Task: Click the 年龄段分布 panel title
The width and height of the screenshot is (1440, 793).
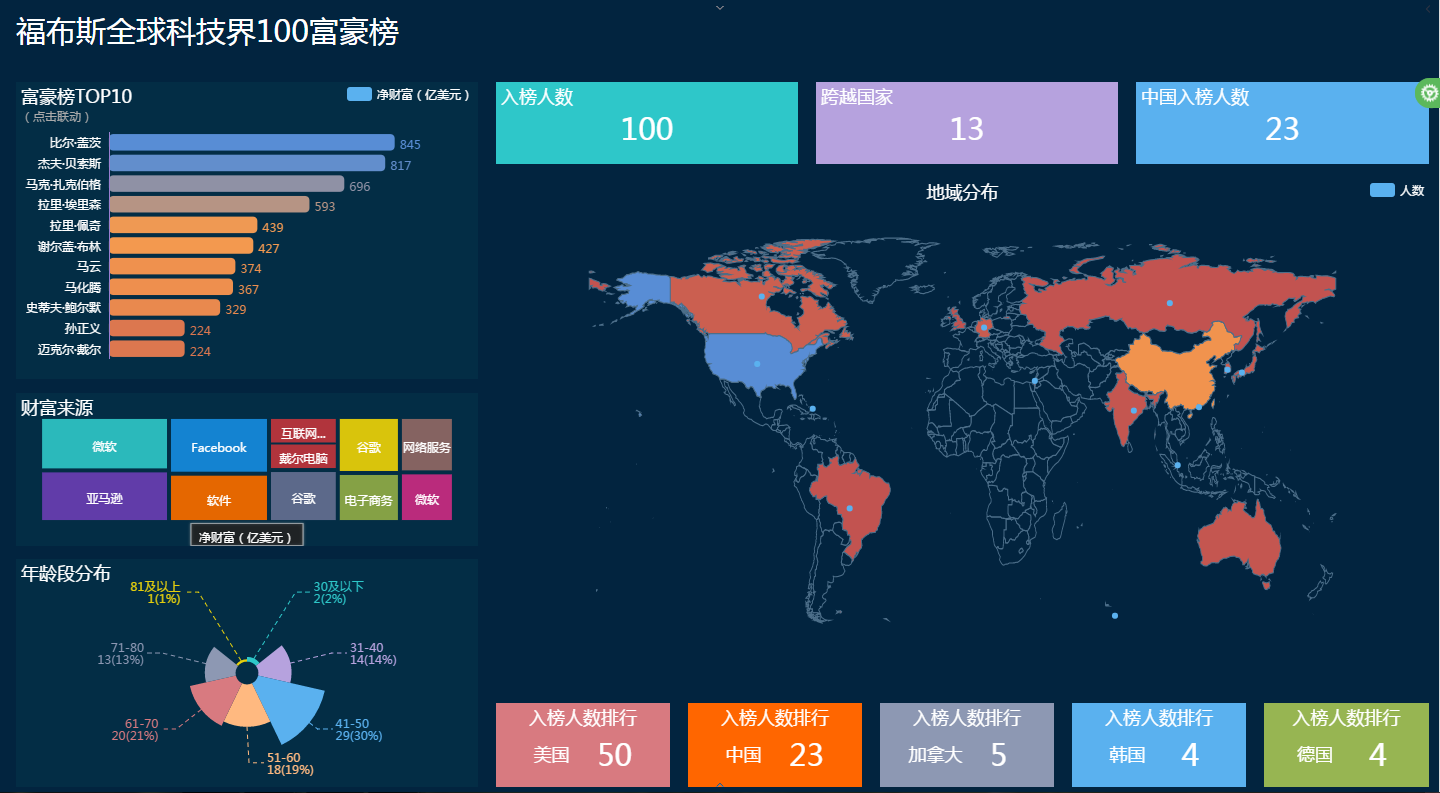Action: point(66,573)
